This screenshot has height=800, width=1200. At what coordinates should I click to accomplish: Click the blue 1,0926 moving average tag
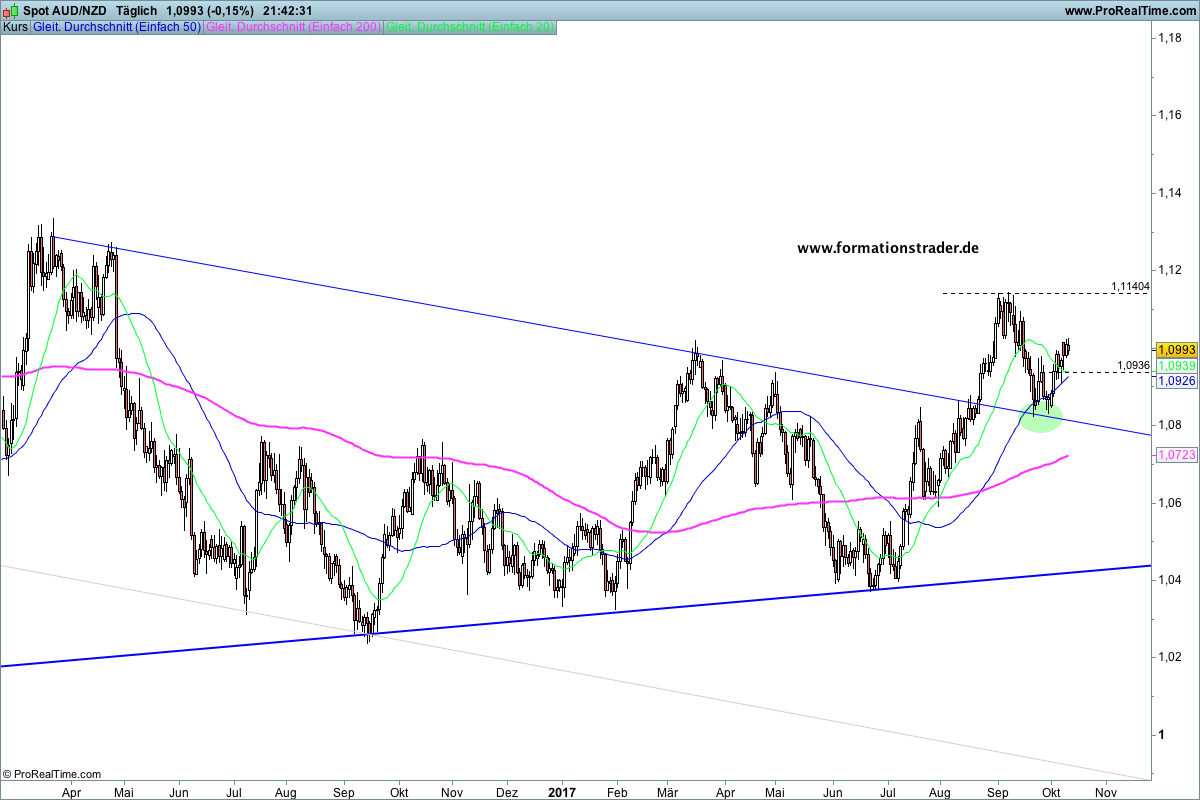(x=1175, y=381)
